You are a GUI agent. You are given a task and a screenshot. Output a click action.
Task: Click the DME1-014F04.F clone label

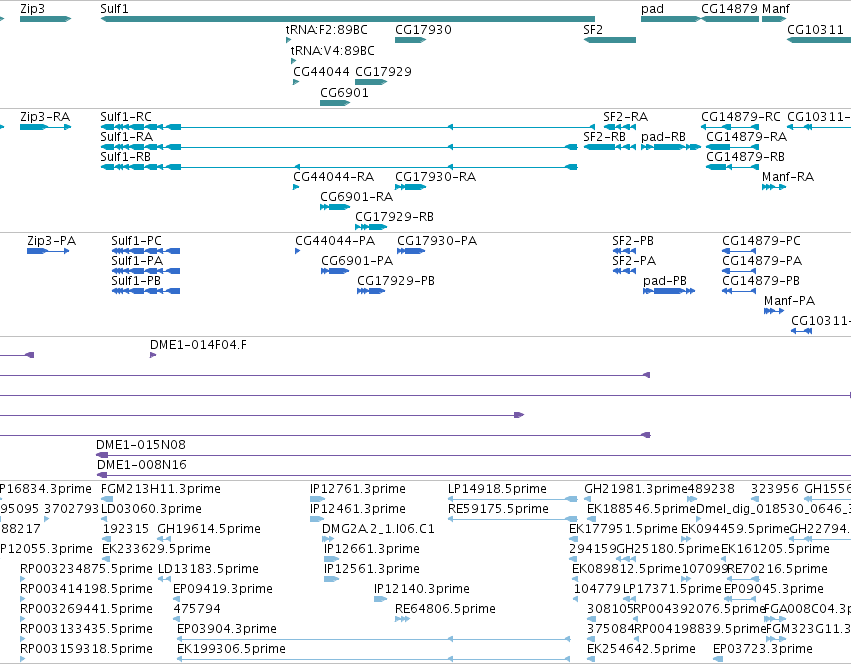coord(198,345)
